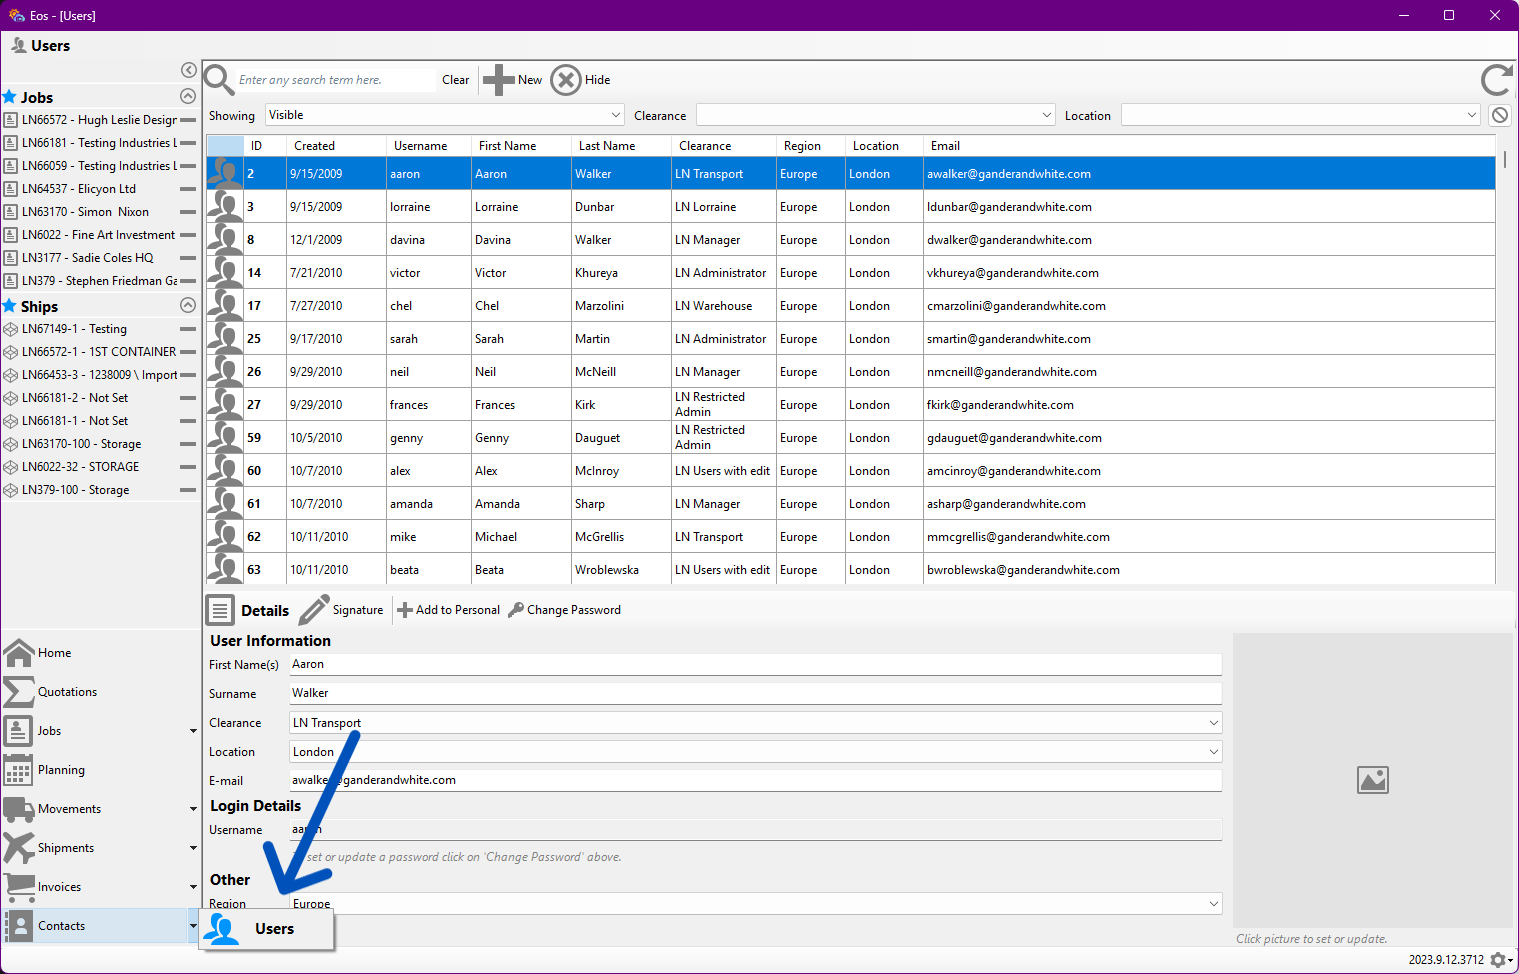Open Signature pen tool
Screen dimensions: 1519x974
(314, 610)
